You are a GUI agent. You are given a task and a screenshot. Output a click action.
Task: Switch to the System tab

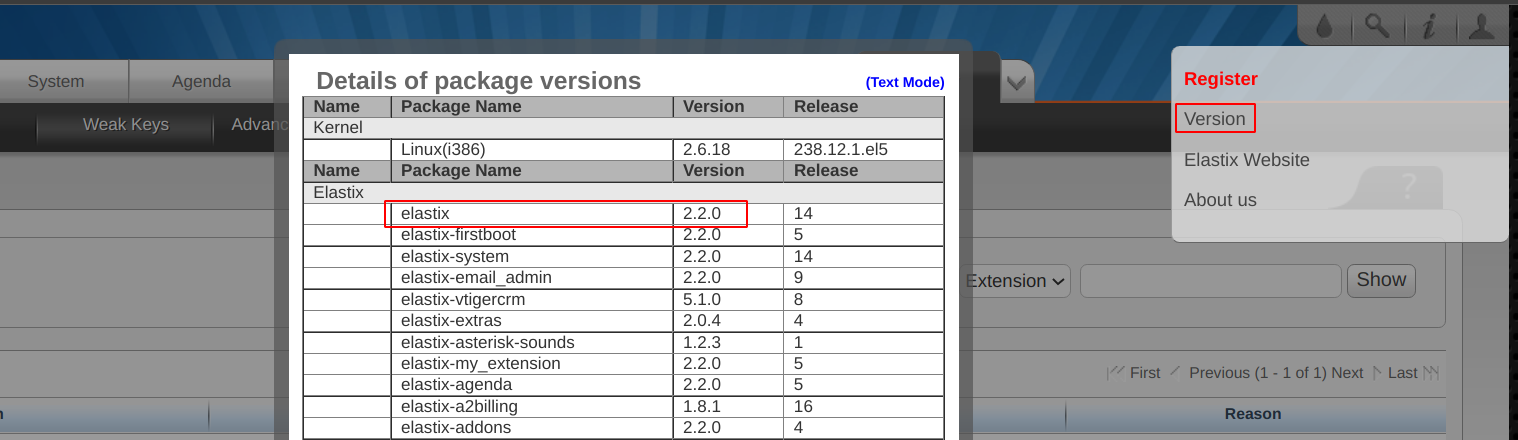click(x=56, y=82)
